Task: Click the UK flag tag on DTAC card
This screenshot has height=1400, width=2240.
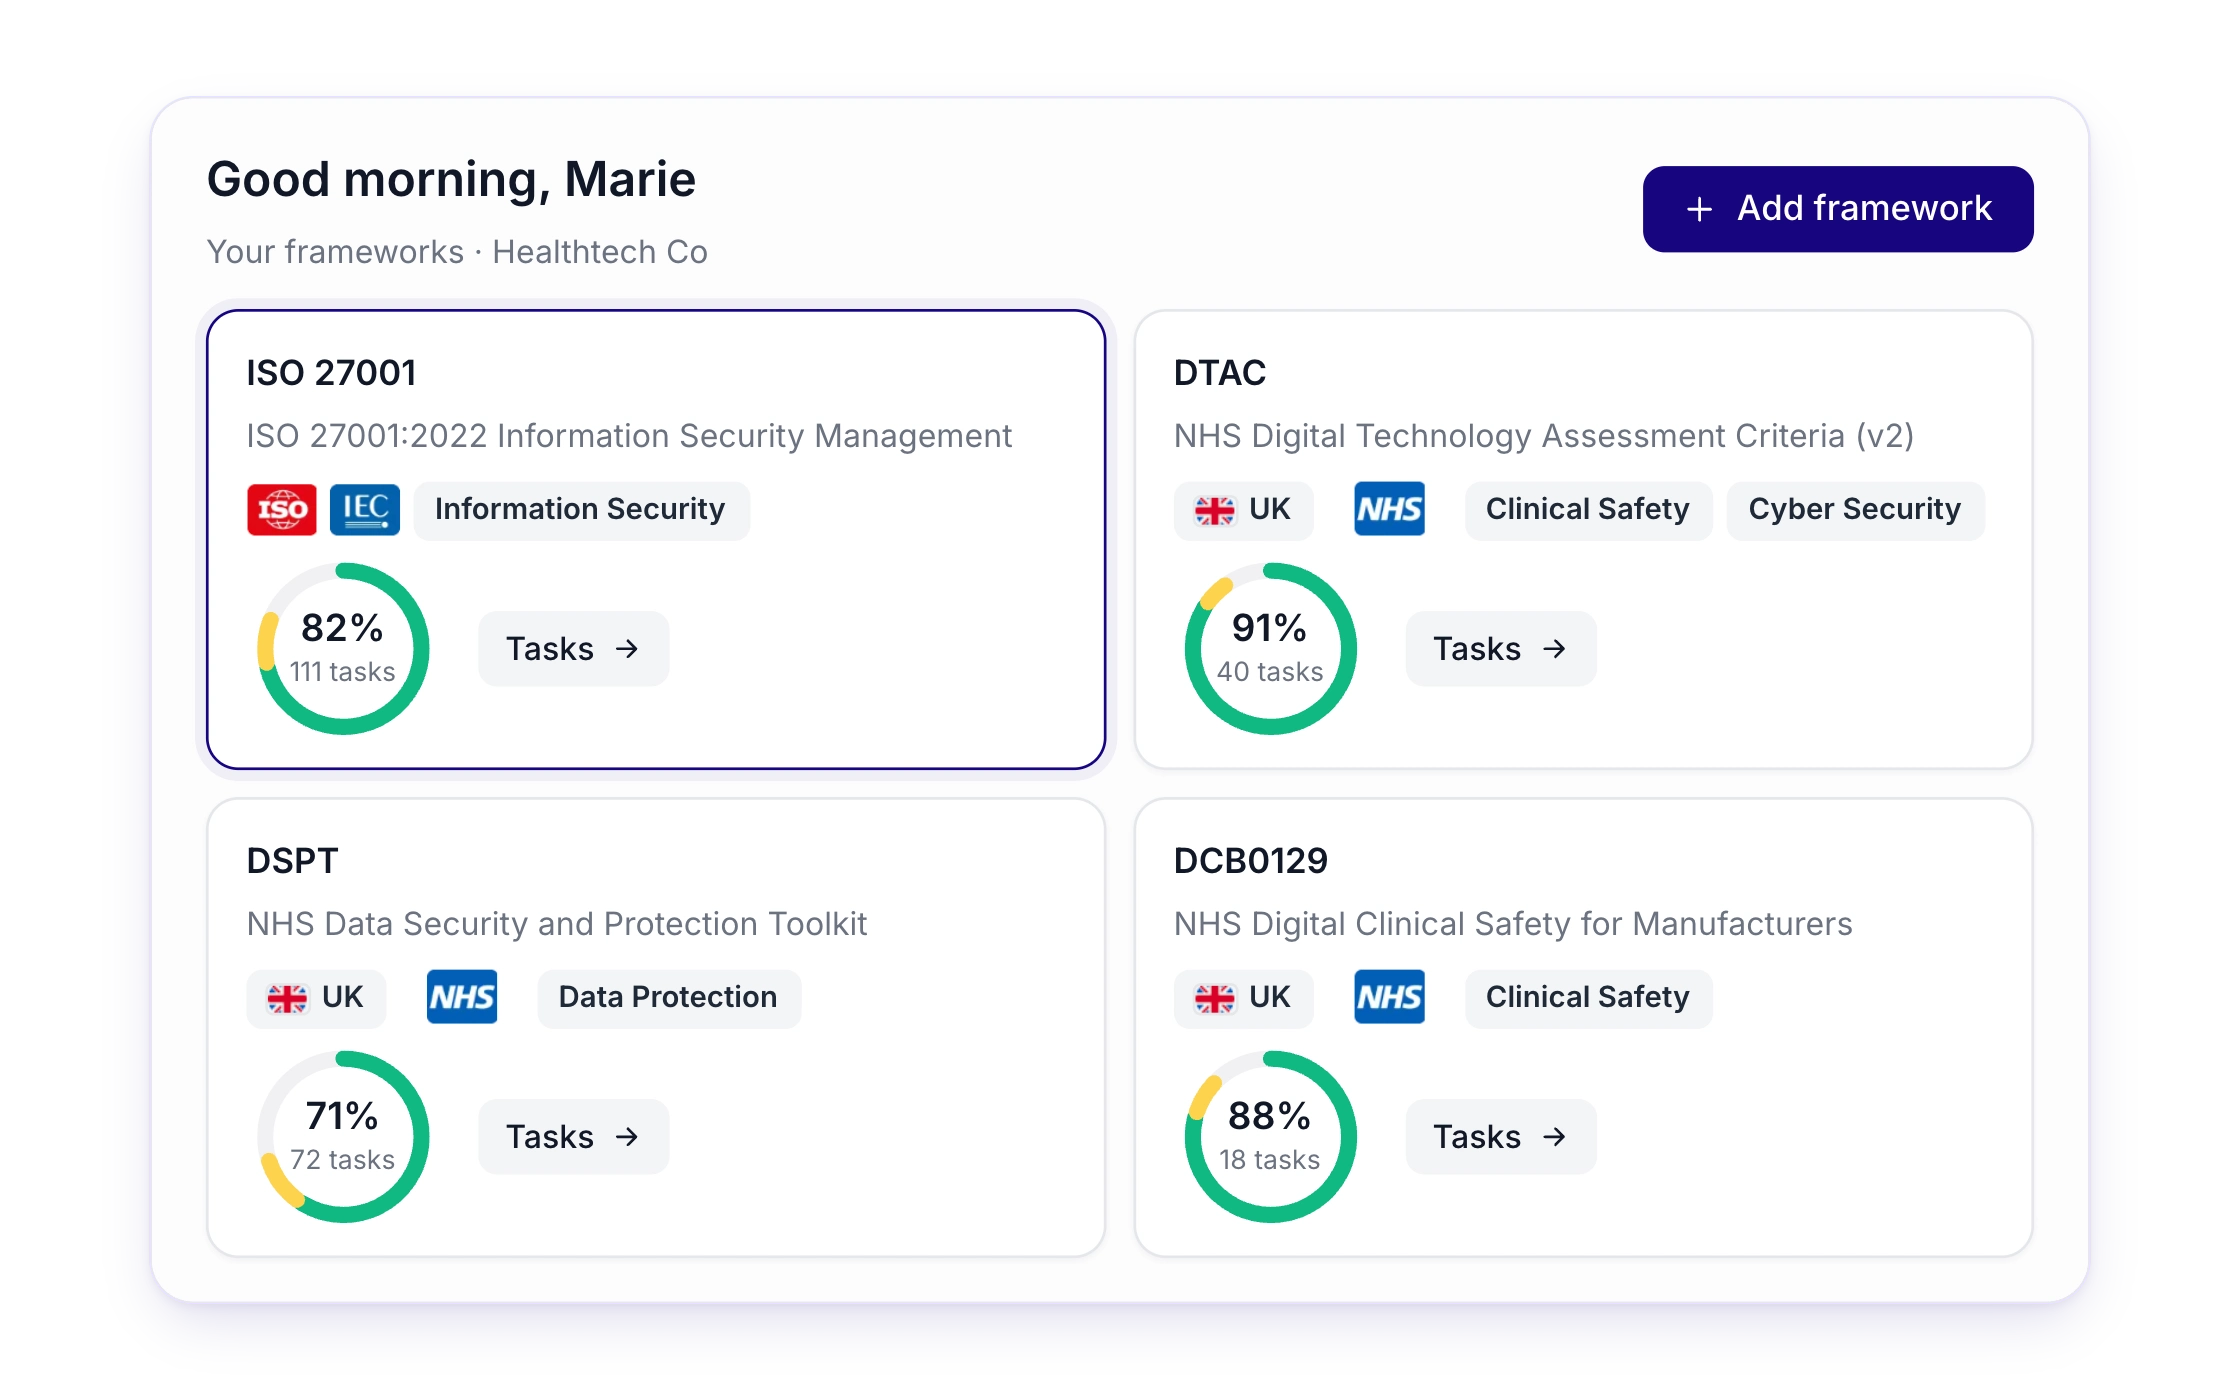Action: pos(1243,510)
